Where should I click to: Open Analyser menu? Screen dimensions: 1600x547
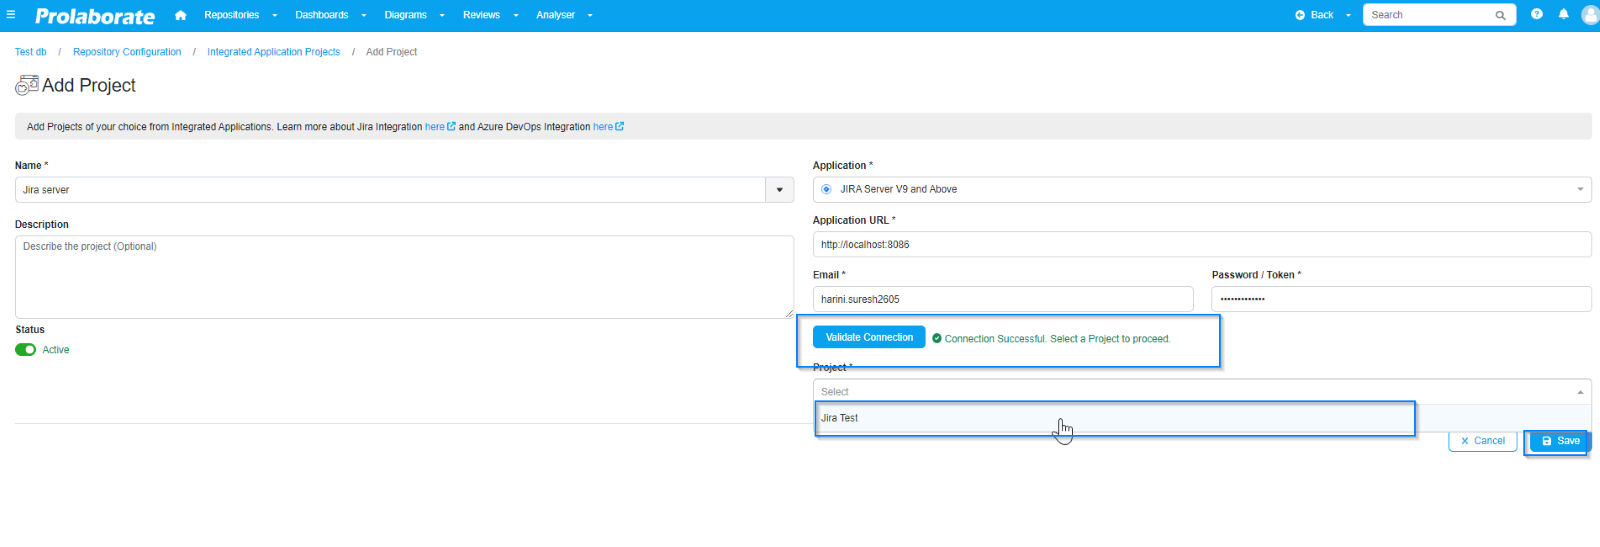tap(564, 15)
